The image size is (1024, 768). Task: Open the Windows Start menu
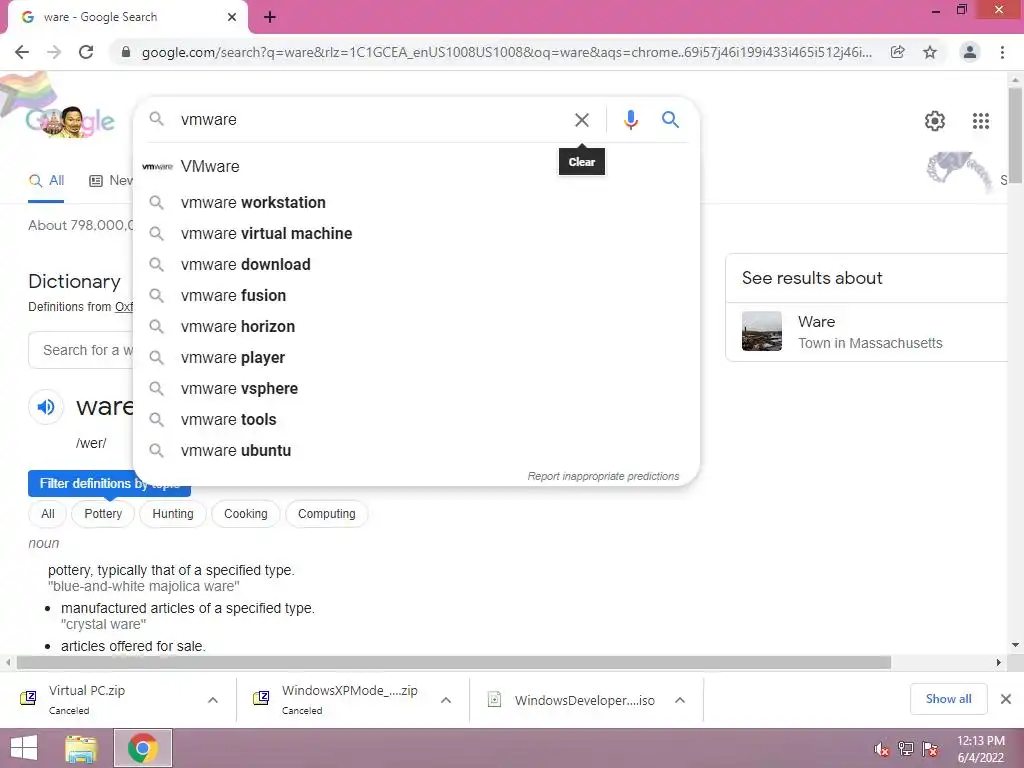point(24,748)
